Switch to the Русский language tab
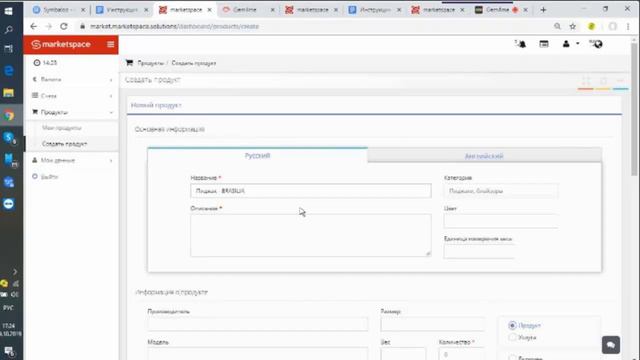The height and width of the screenshot is (360, 640). (257, 156)
